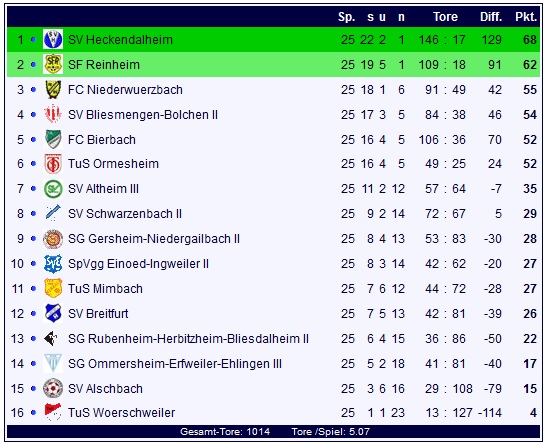
Task: Open the SV Bliesmengen-Bolchen II team name
Action: pyautogui.click(x=143, y=115)
